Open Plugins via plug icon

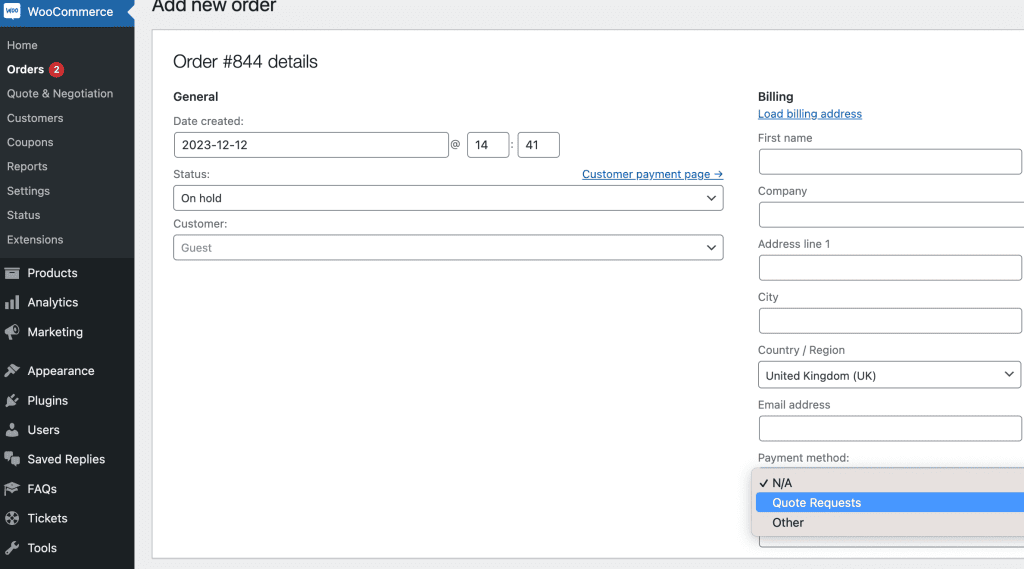coord(12,400)
